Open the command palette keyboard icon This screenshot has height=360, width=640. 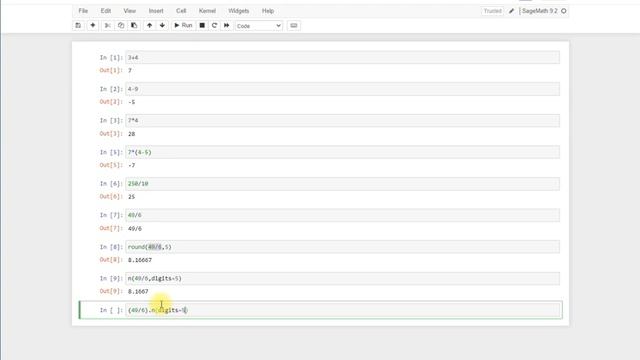[x=294, y=25]
